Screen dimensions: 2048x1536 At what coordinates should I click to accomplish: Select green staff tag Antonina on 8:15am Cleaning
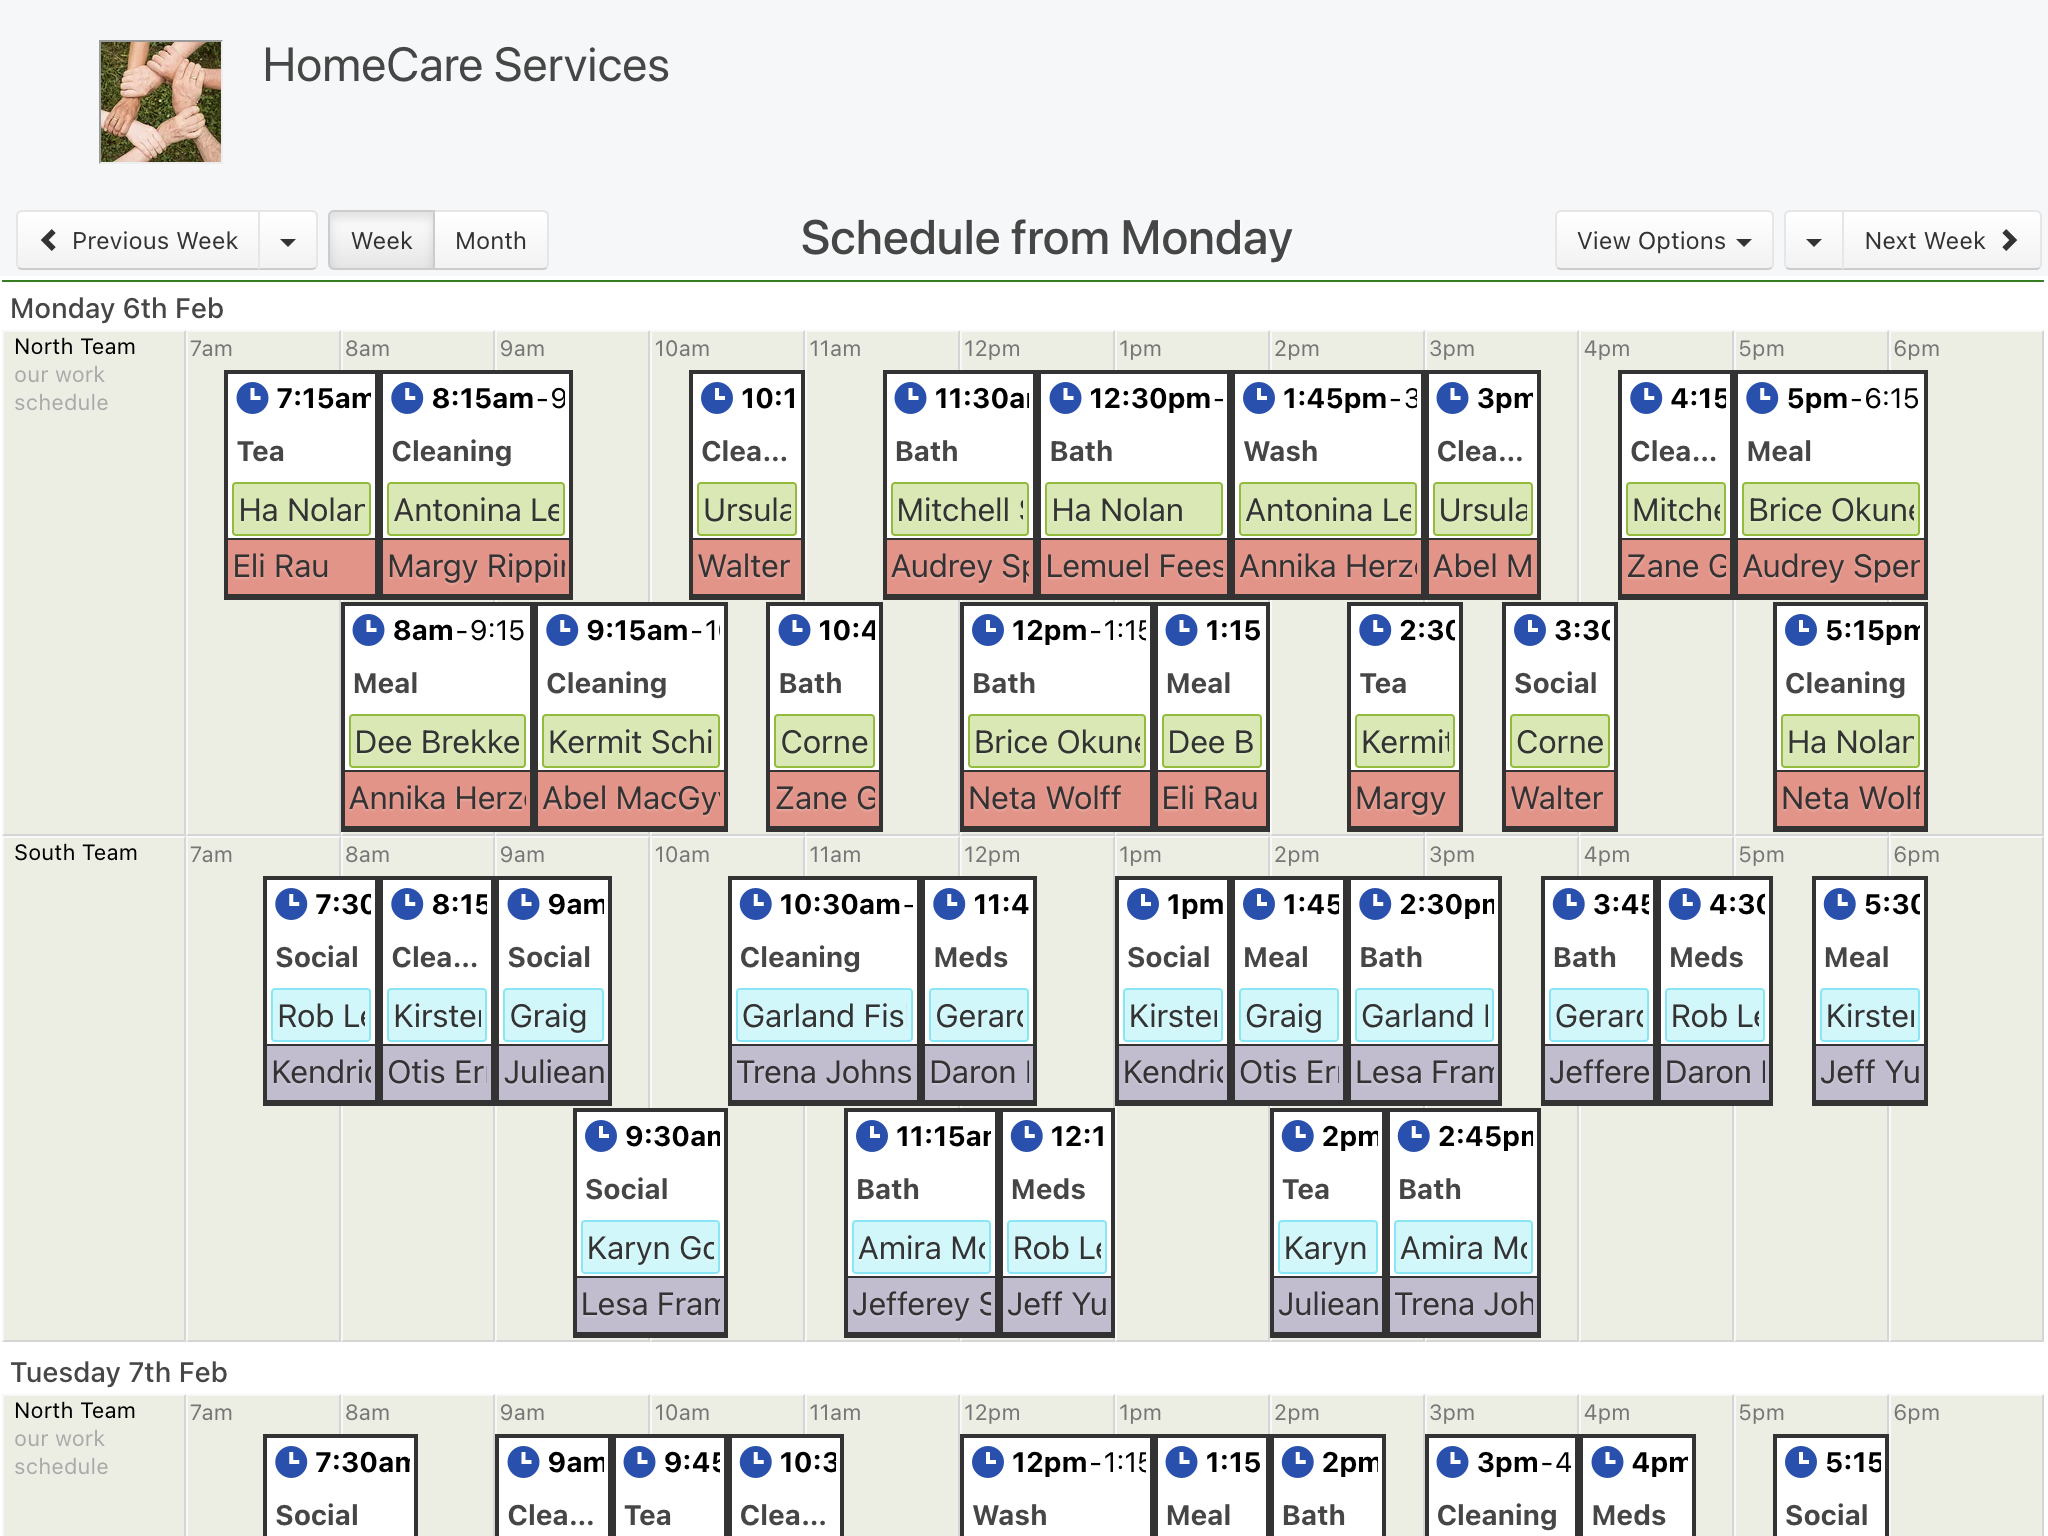tap(476, 509)
